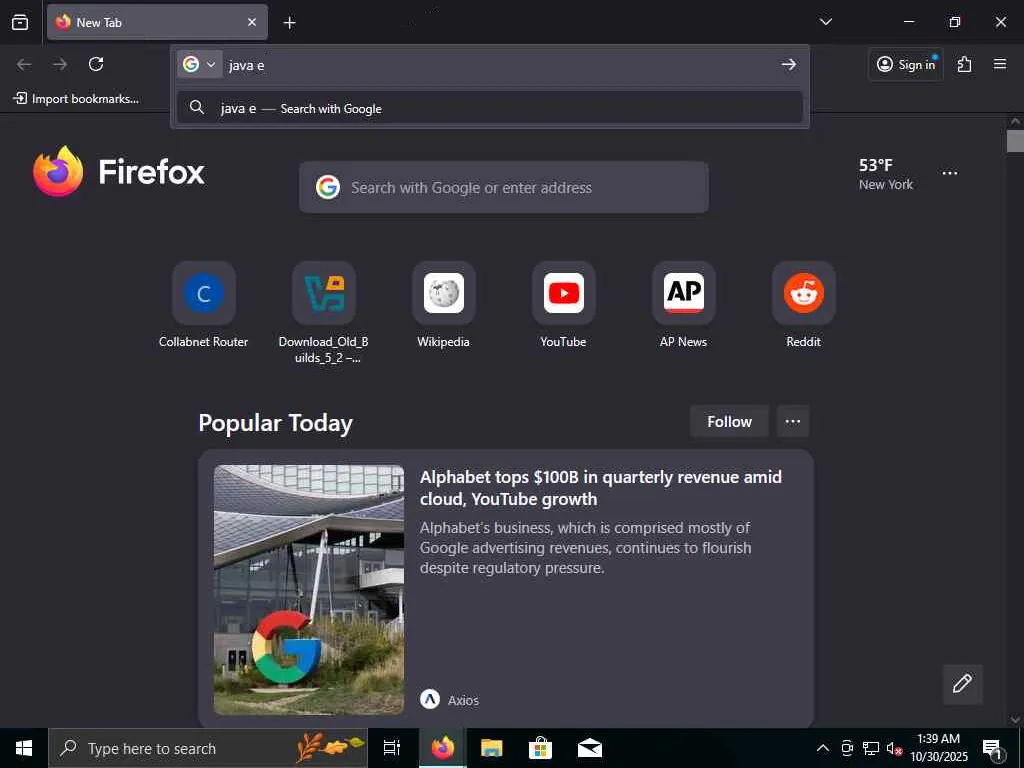Open Popular Today three-dot options menu
The image size is (1024, 768).
(x=793, y=421)
